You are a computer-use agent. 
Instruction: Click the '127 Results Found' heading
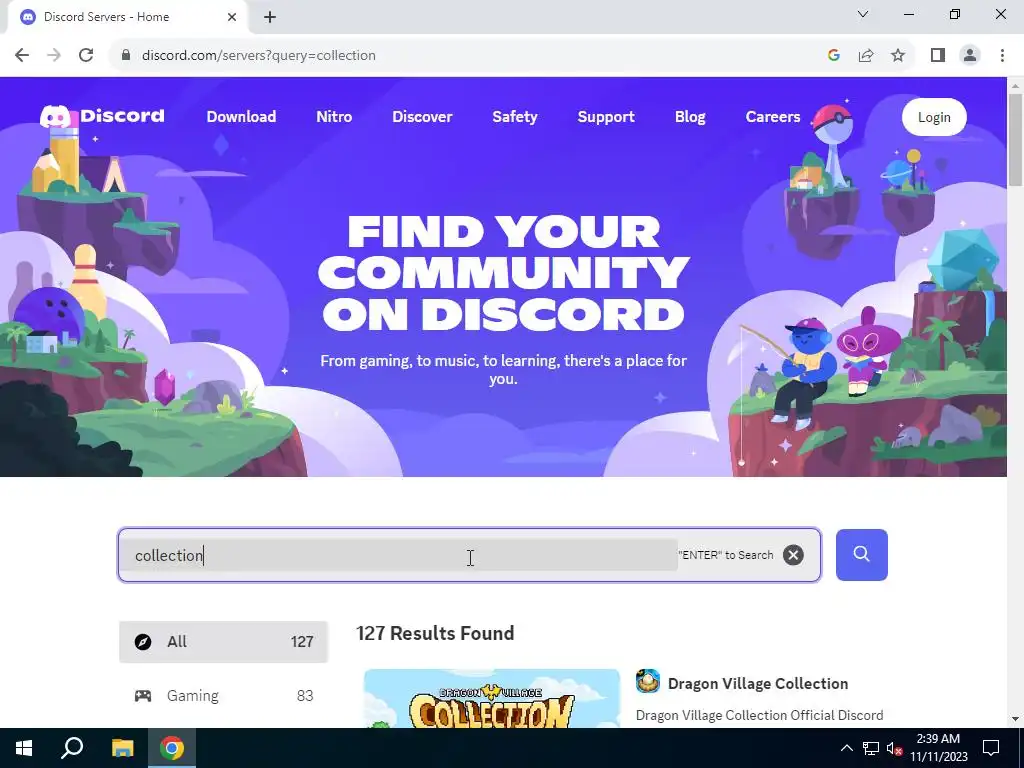pyautogui.click(x=435, y=633)
